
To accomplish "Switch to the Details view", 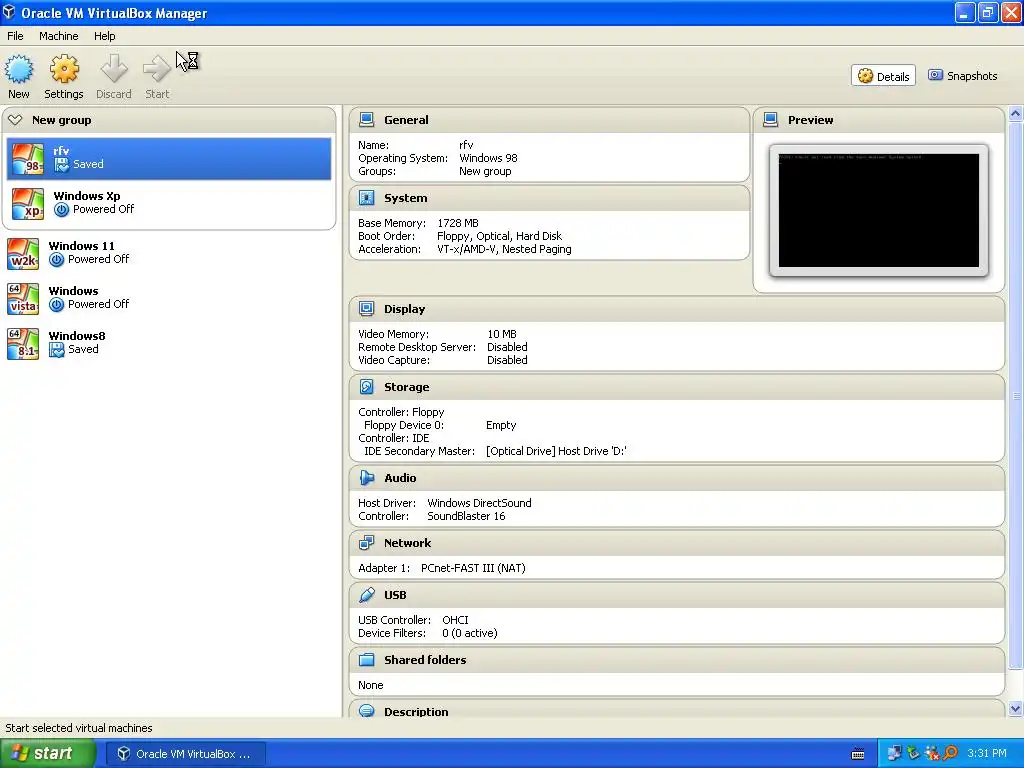I will tap(883, 76).
